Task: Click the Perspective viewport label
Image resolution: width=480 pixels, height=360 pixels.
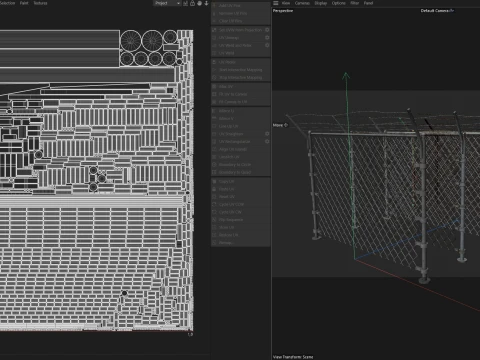Action: click(x=283, y=11)
